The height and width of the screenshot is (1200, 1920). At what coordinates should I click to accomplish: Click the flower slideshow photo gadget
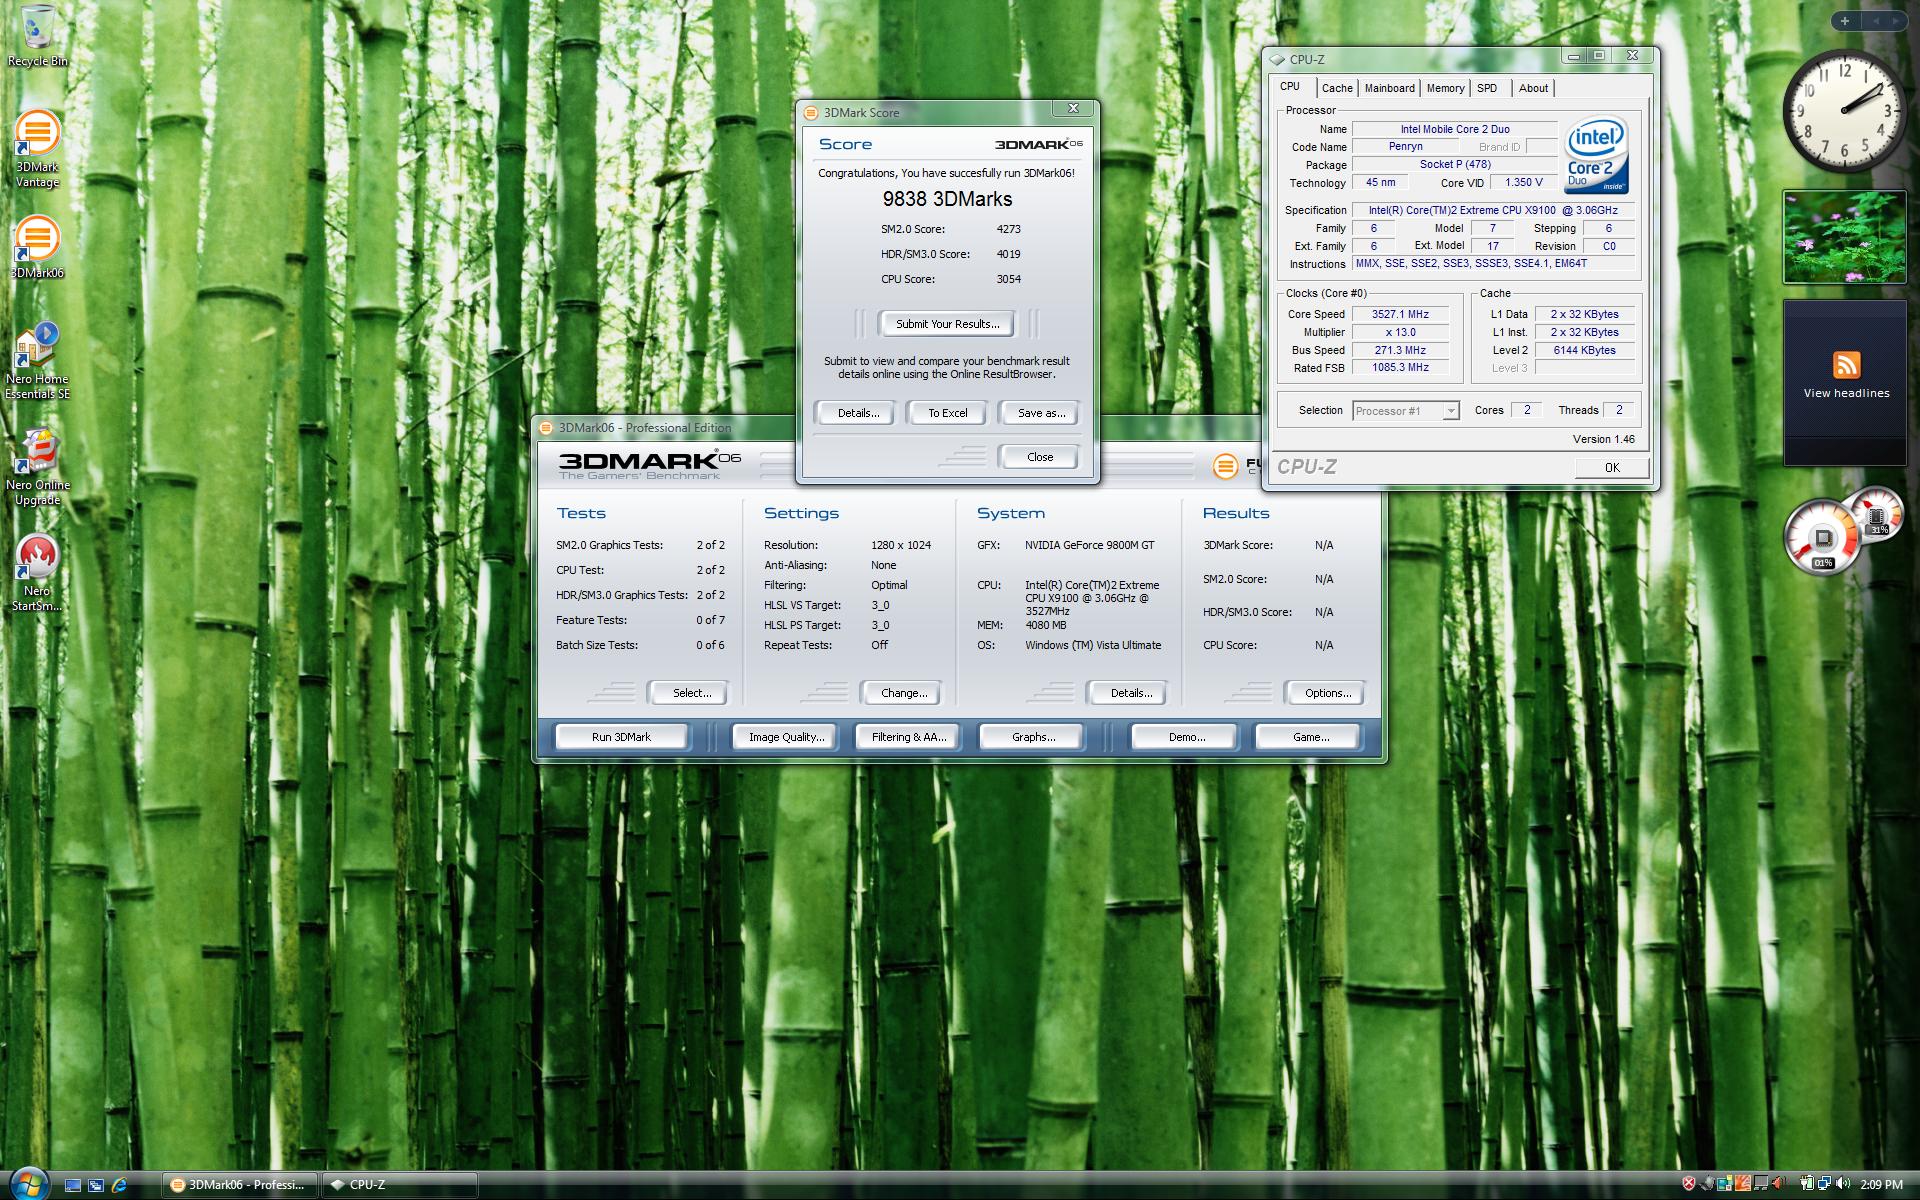[x=1845, y=237]
